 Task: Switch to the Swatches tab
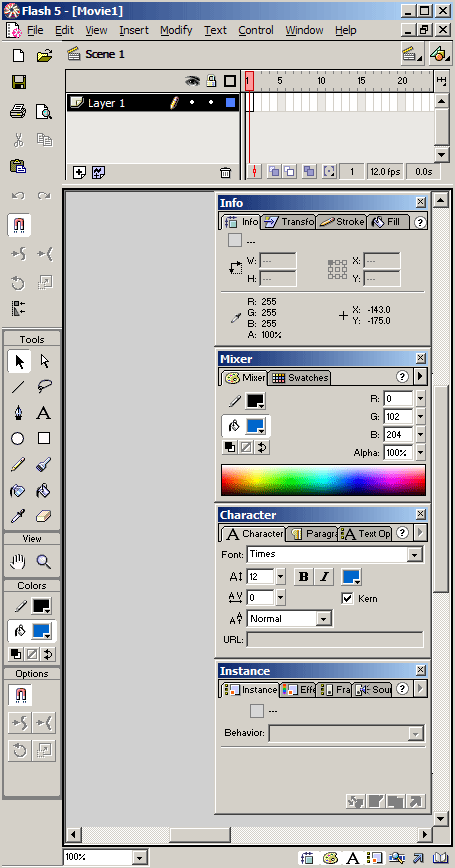tap(301, 378)
